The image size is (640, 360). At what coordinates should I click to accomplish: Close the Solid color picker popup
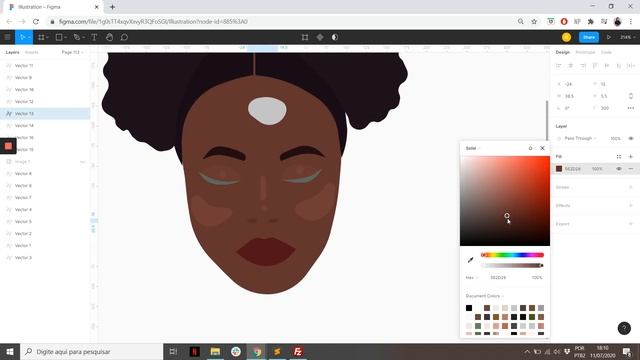[542, 148]
